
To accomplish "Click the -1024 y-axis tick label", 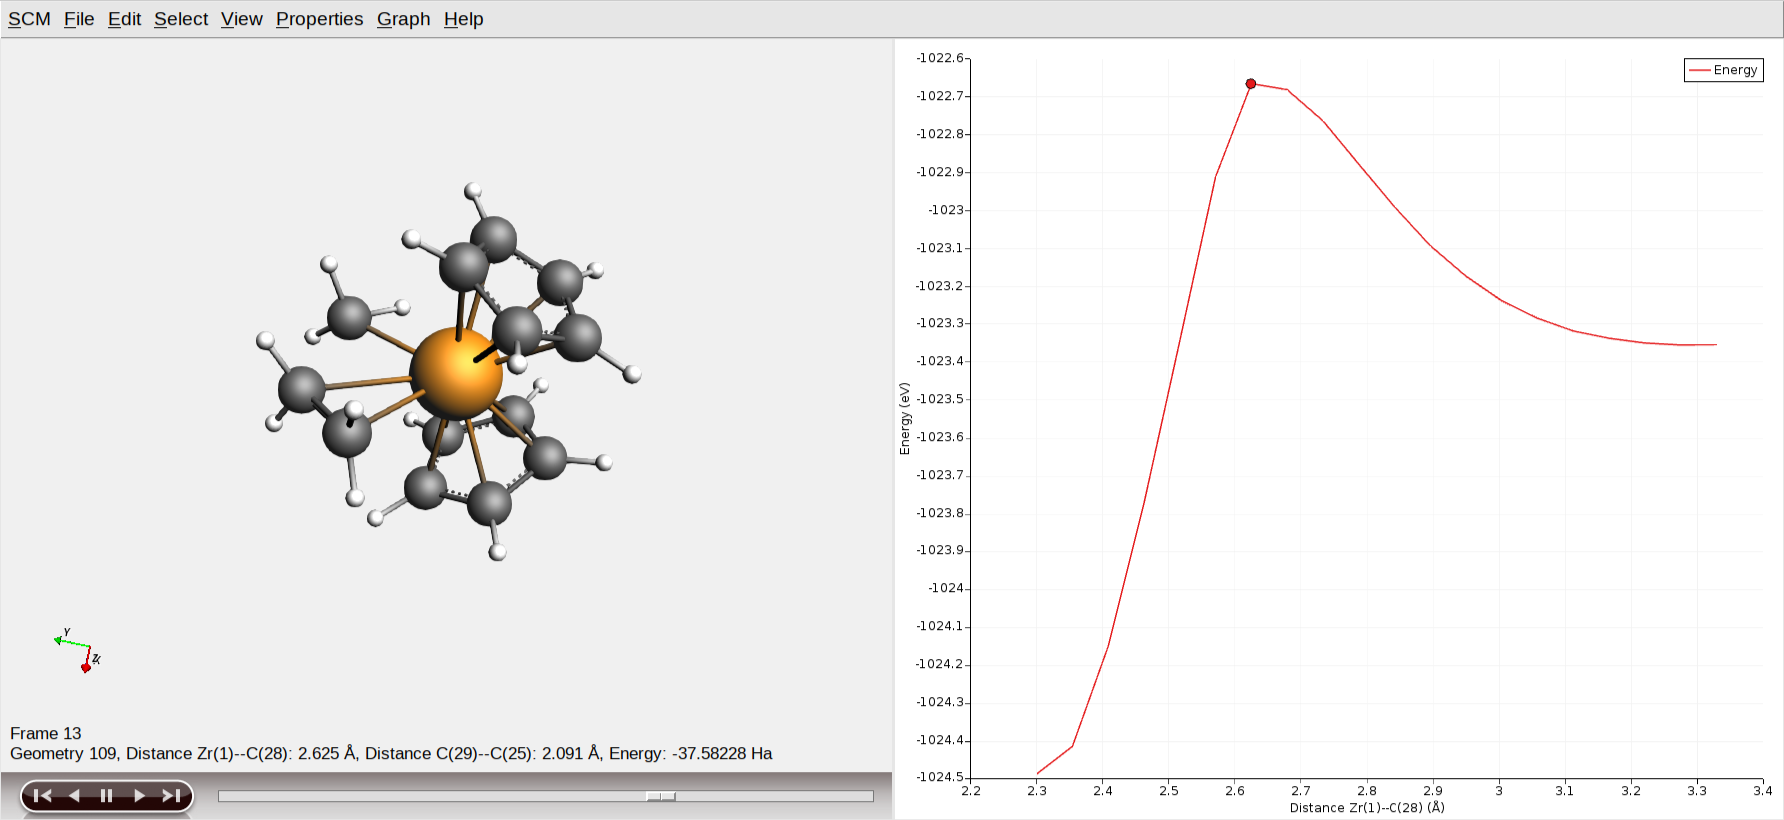I will pyautogui.click(x=946, y=588).
